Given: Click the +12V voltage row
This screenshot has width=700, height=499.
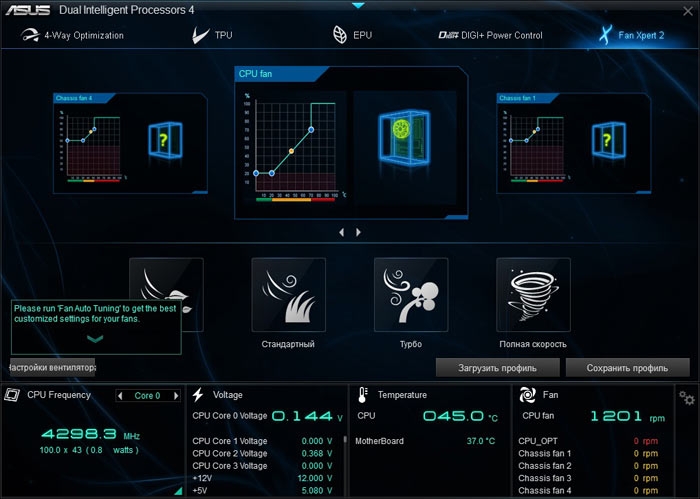Looking at the screenshot, I should point(262,478).
